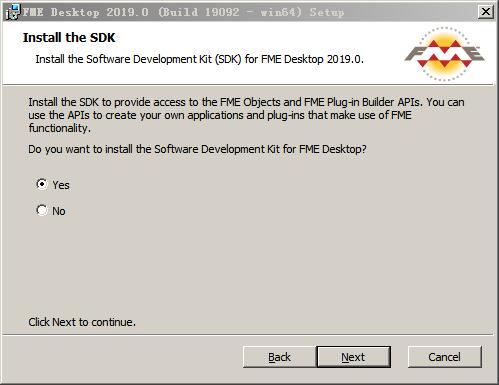Click the gray FME lettering in the logo

[x=445, y=53]
